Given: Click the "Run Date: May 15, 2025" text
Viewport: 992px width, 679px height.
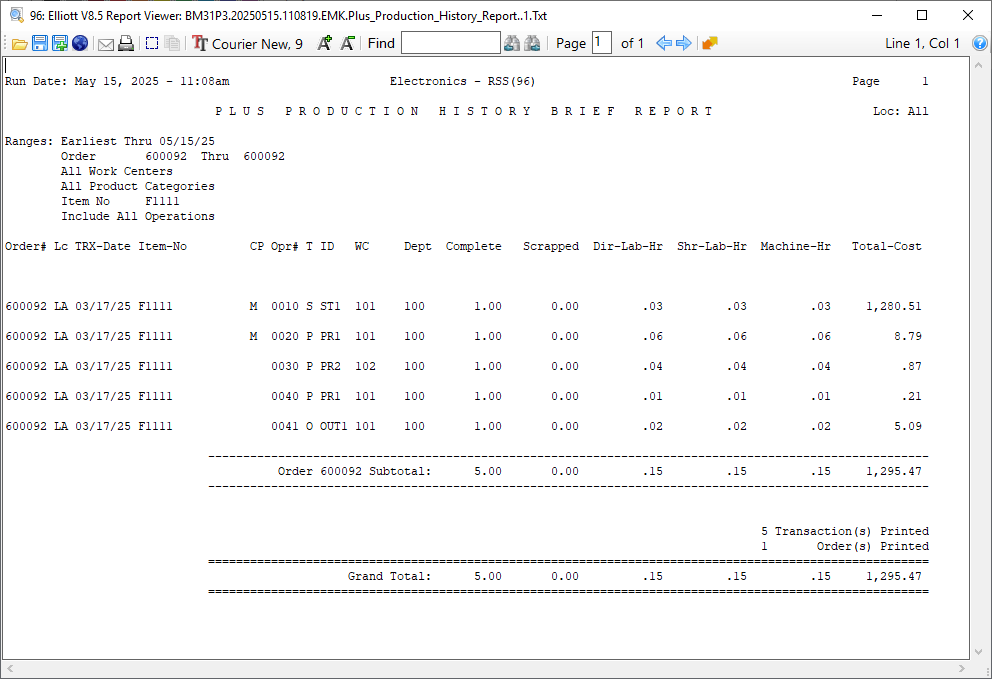Looking at the screenshot, I should click(82, 81).
